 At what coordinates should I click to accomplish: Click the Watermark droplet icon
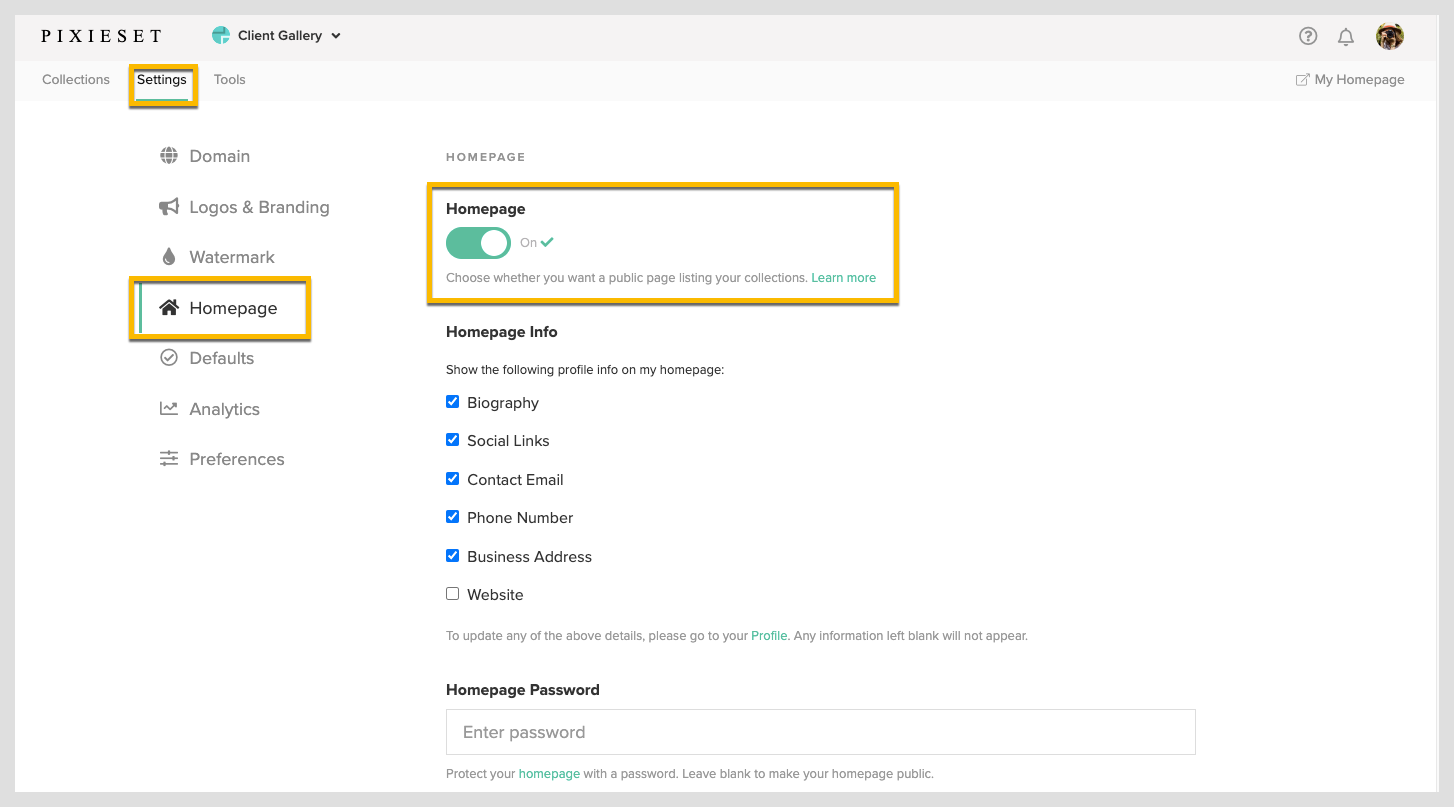point(169,257)
